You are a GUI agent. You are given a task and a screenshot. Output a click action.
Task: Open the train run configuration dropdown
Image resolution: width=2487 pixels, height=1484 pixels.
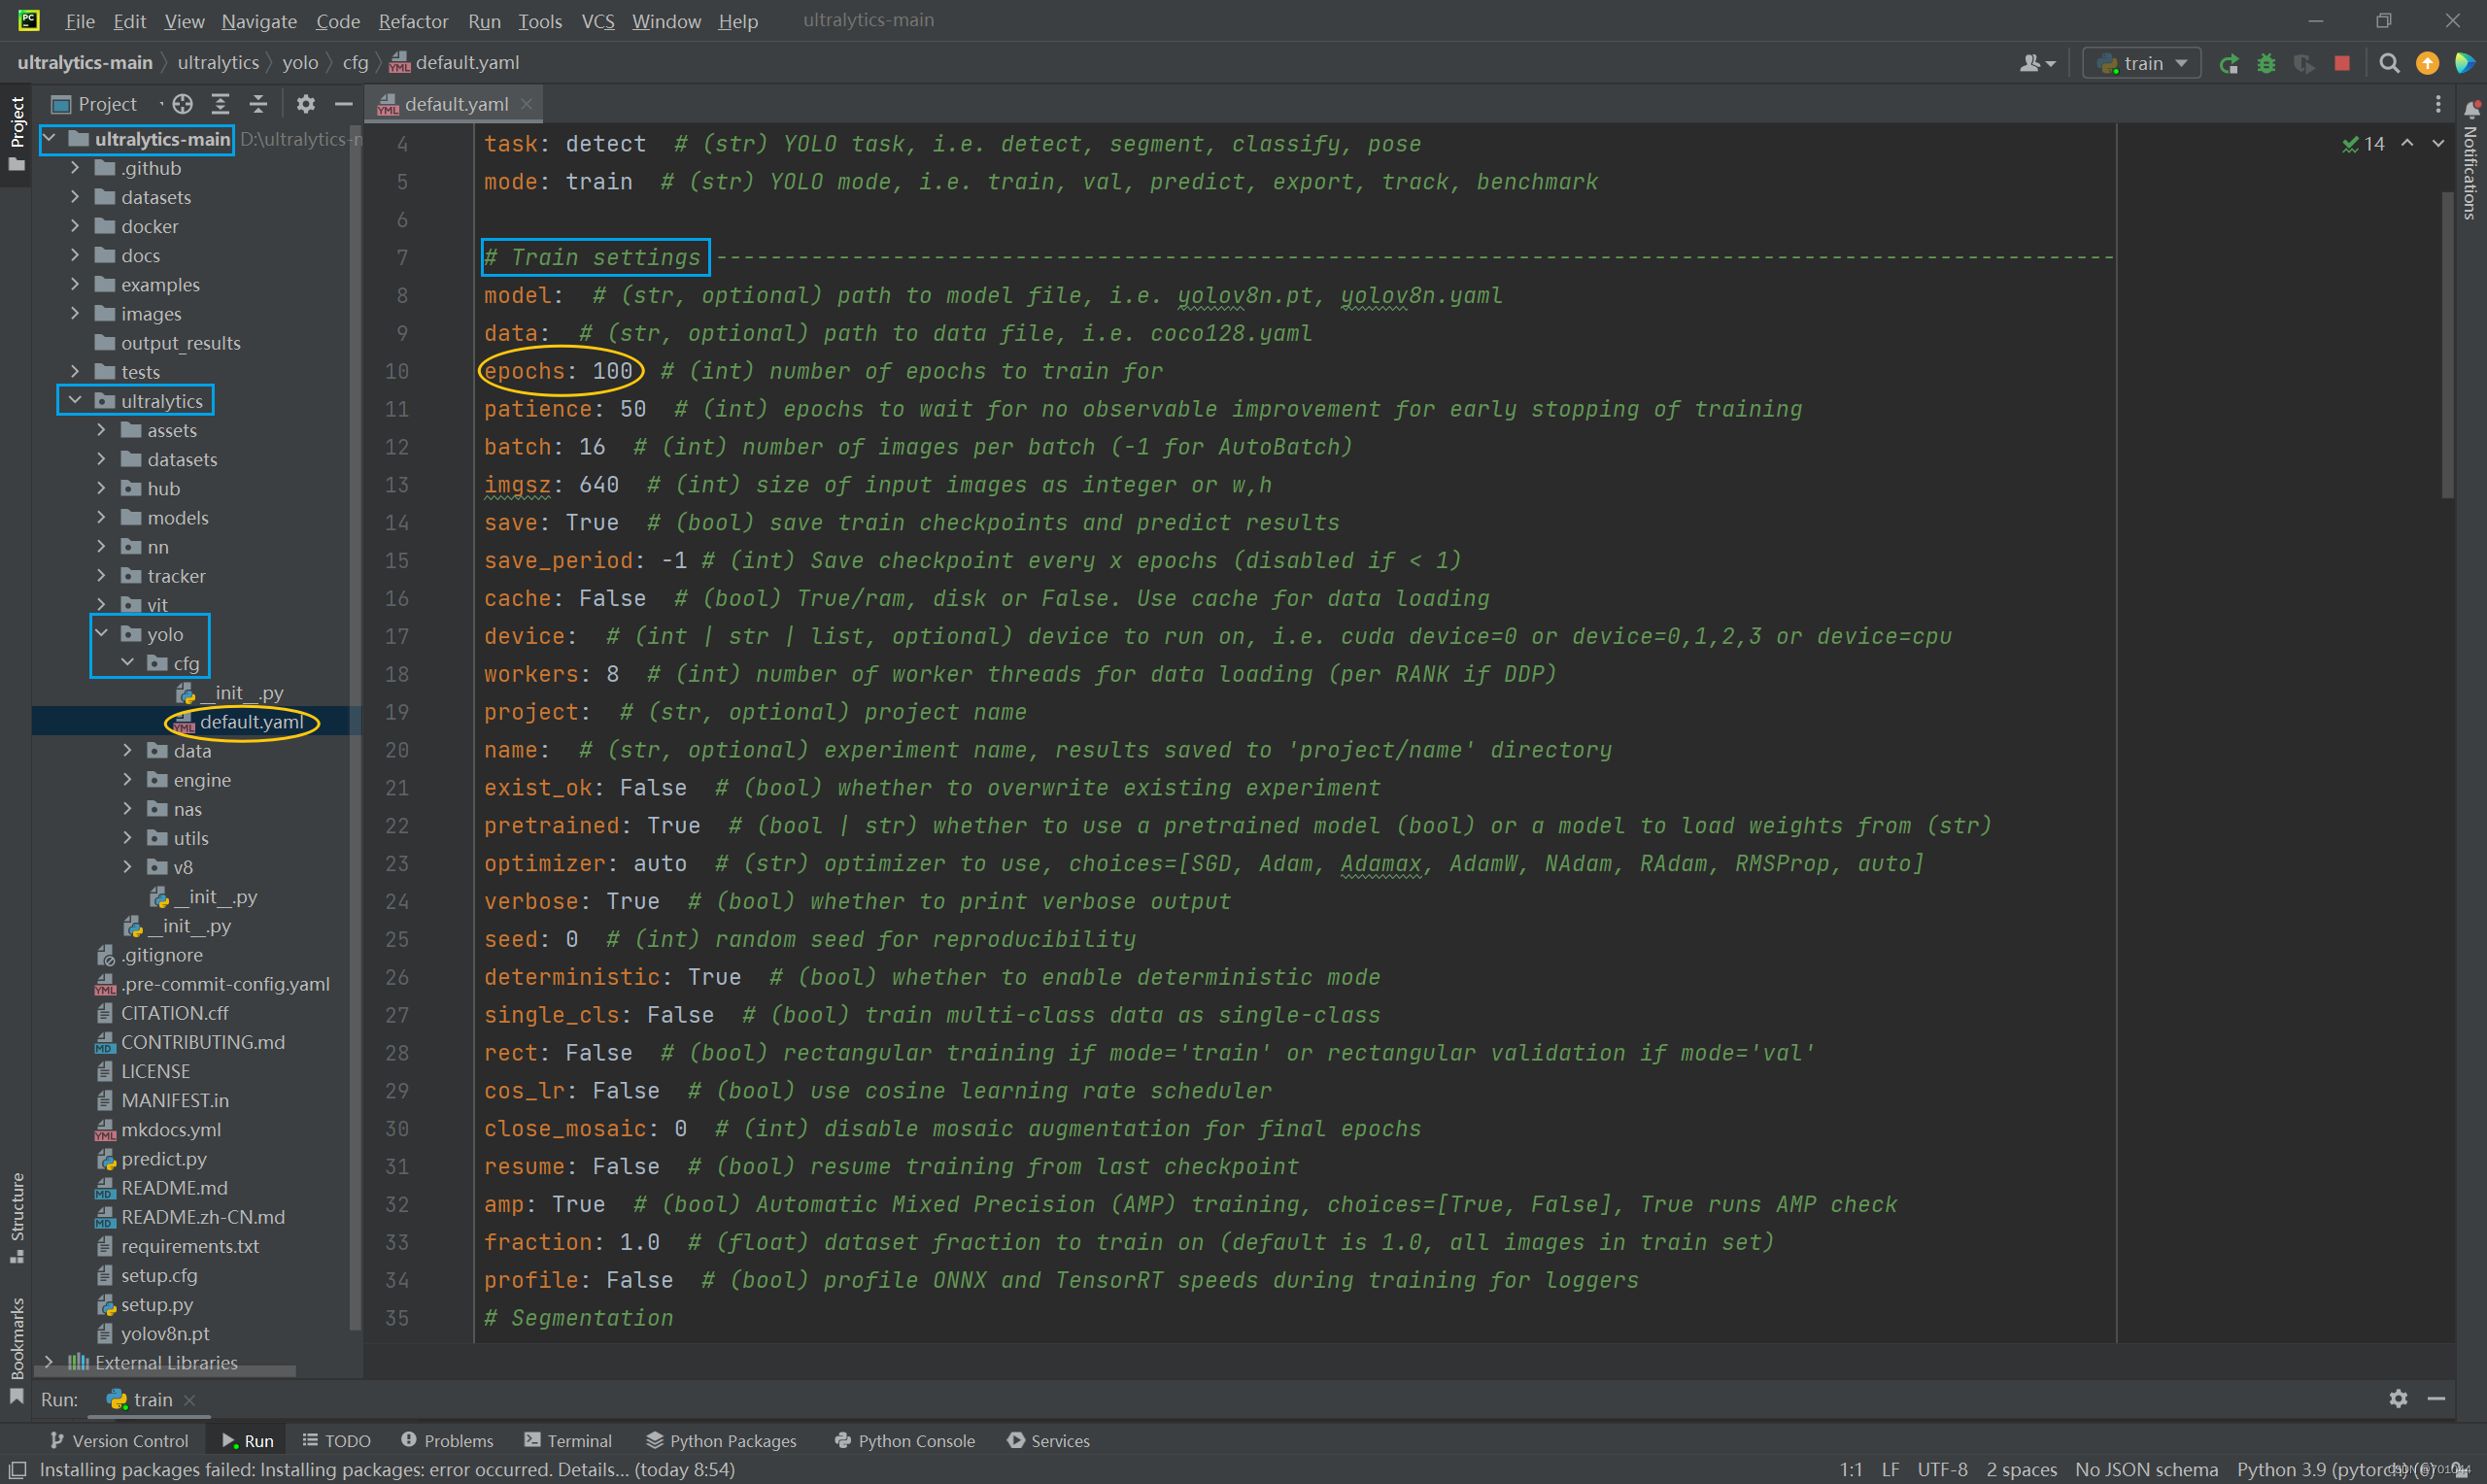pyautogui.click(x=2142, y=64)
